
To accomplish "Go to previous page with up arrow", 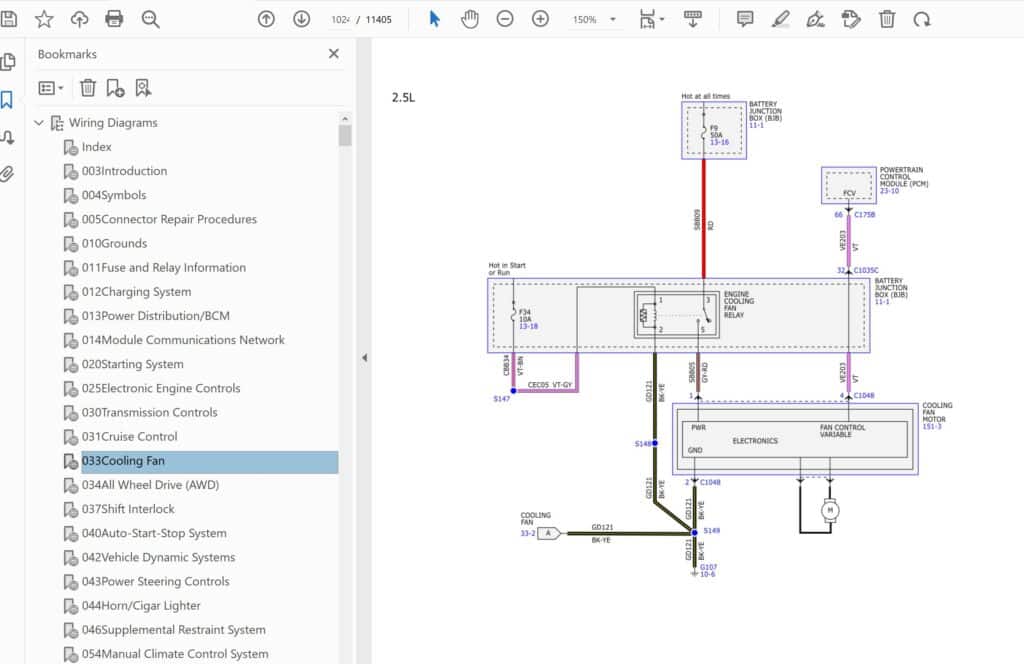I will click(266, 19).
